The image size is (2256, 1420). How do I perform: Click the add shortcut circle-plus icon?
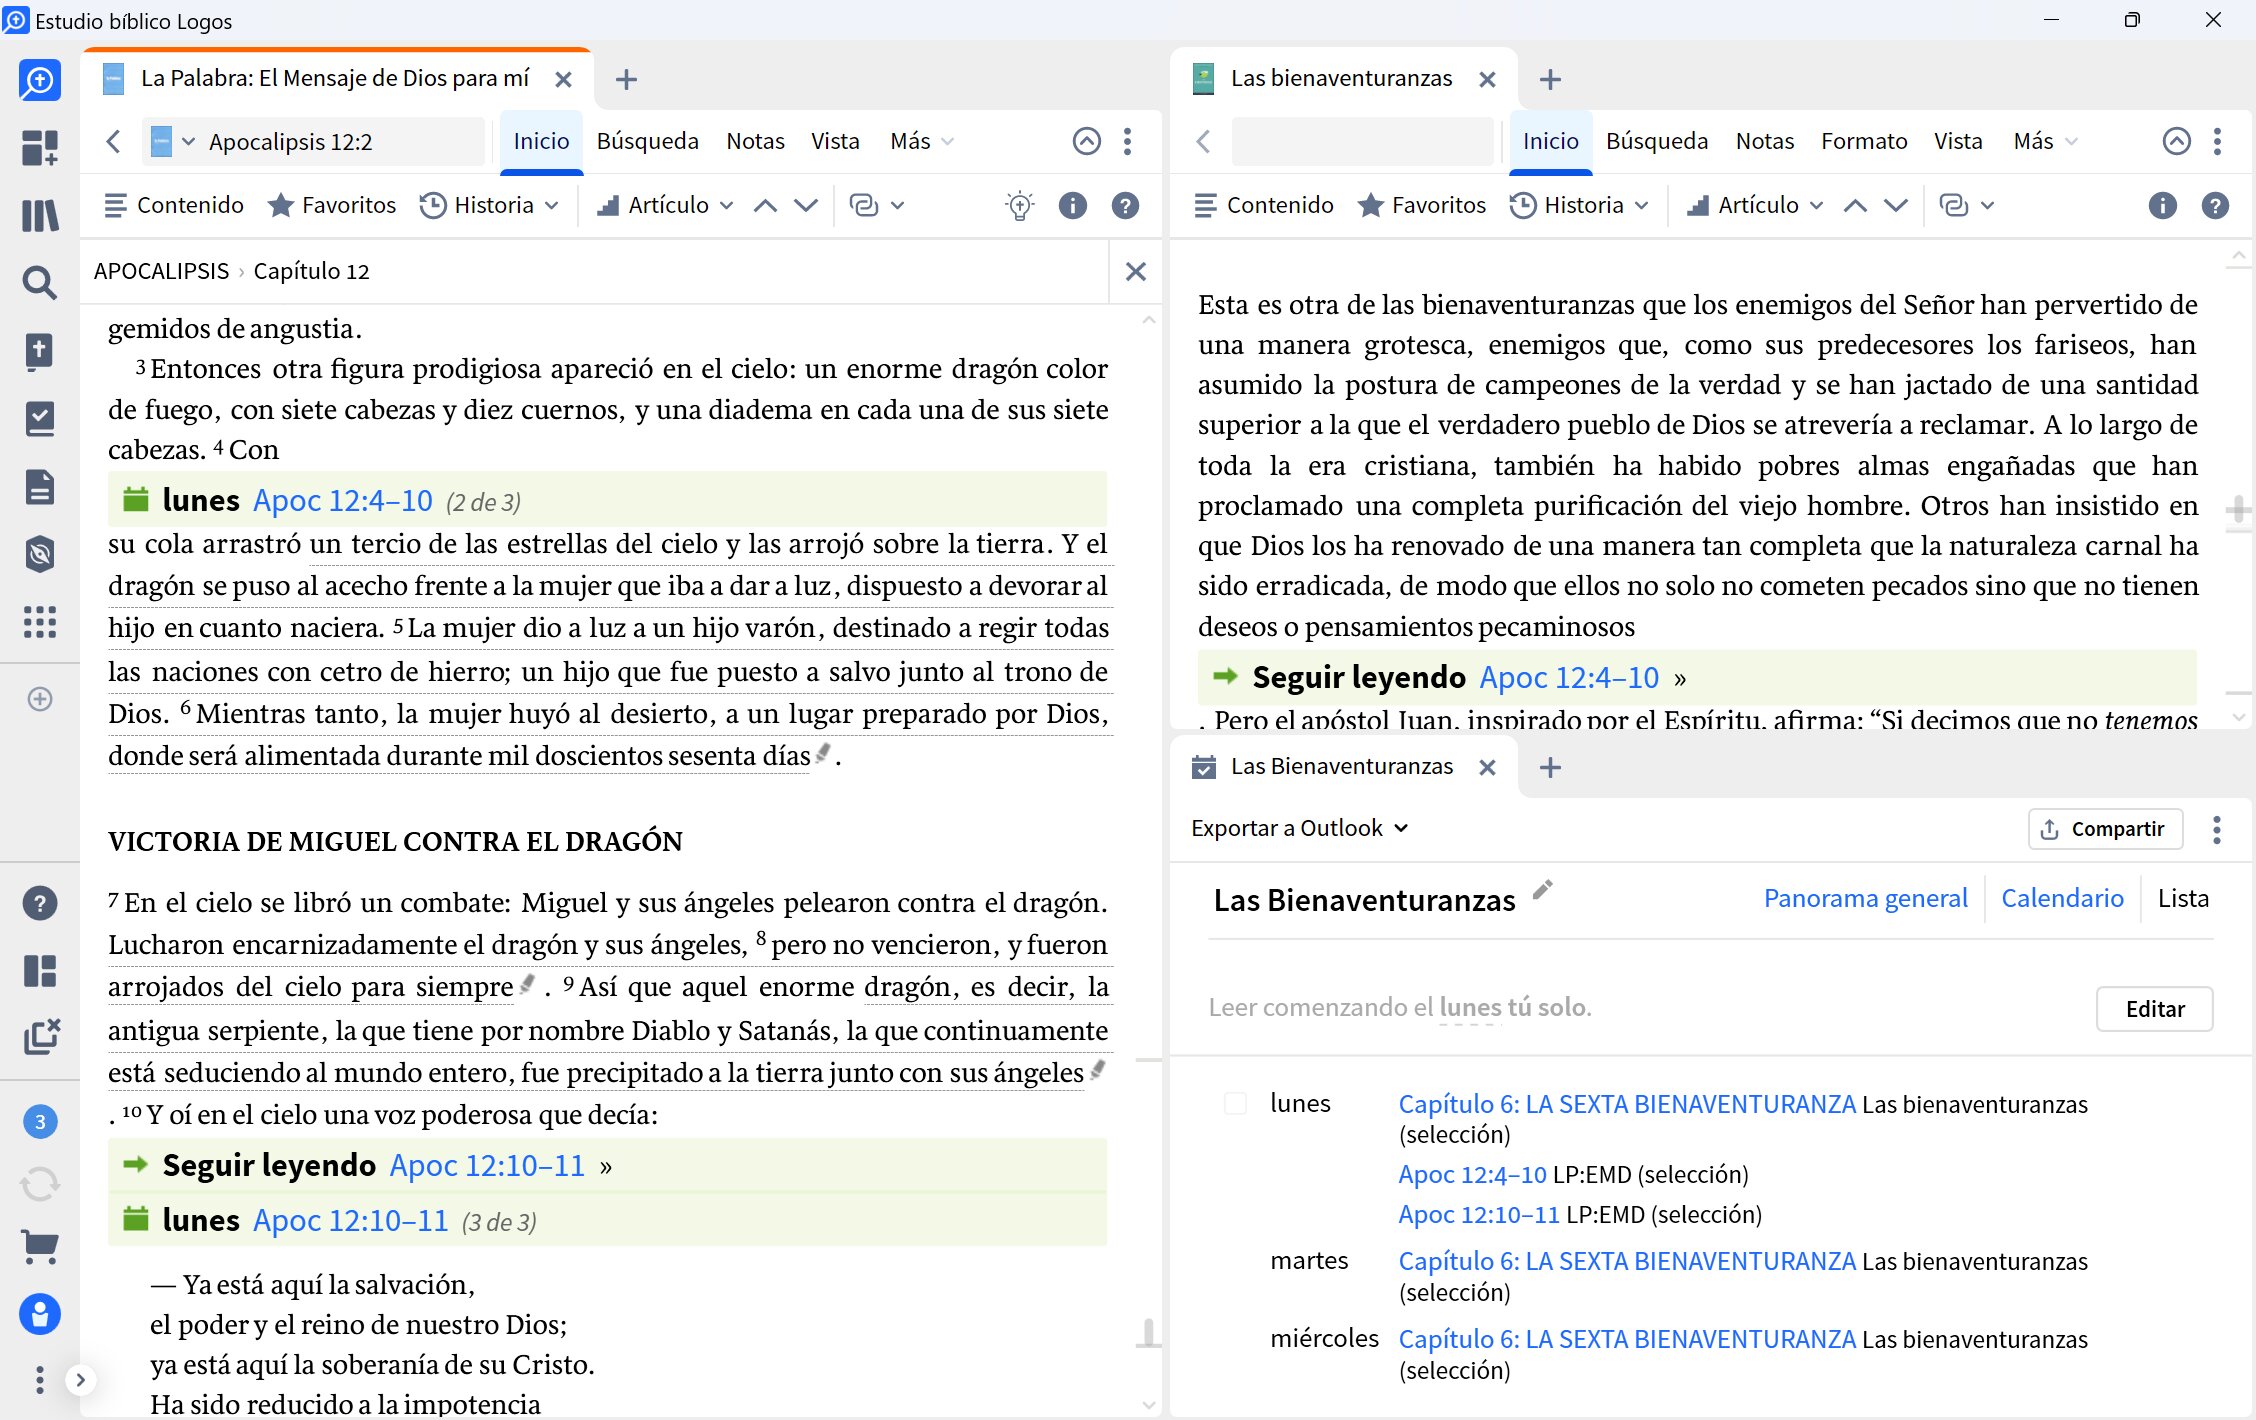click(40, 699)
